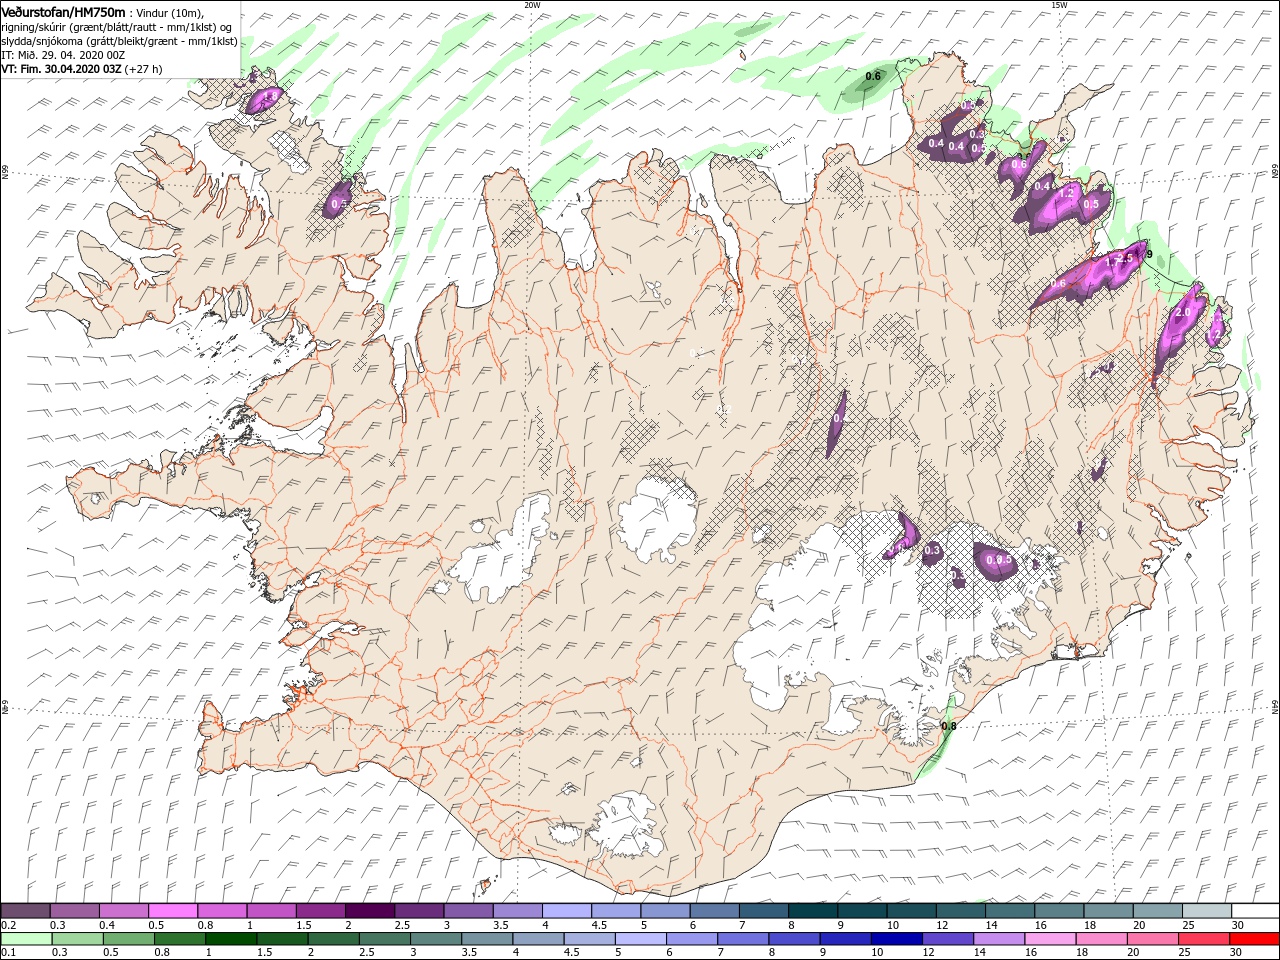Click the 2.5 value in the northeast pink patch

1125,258
